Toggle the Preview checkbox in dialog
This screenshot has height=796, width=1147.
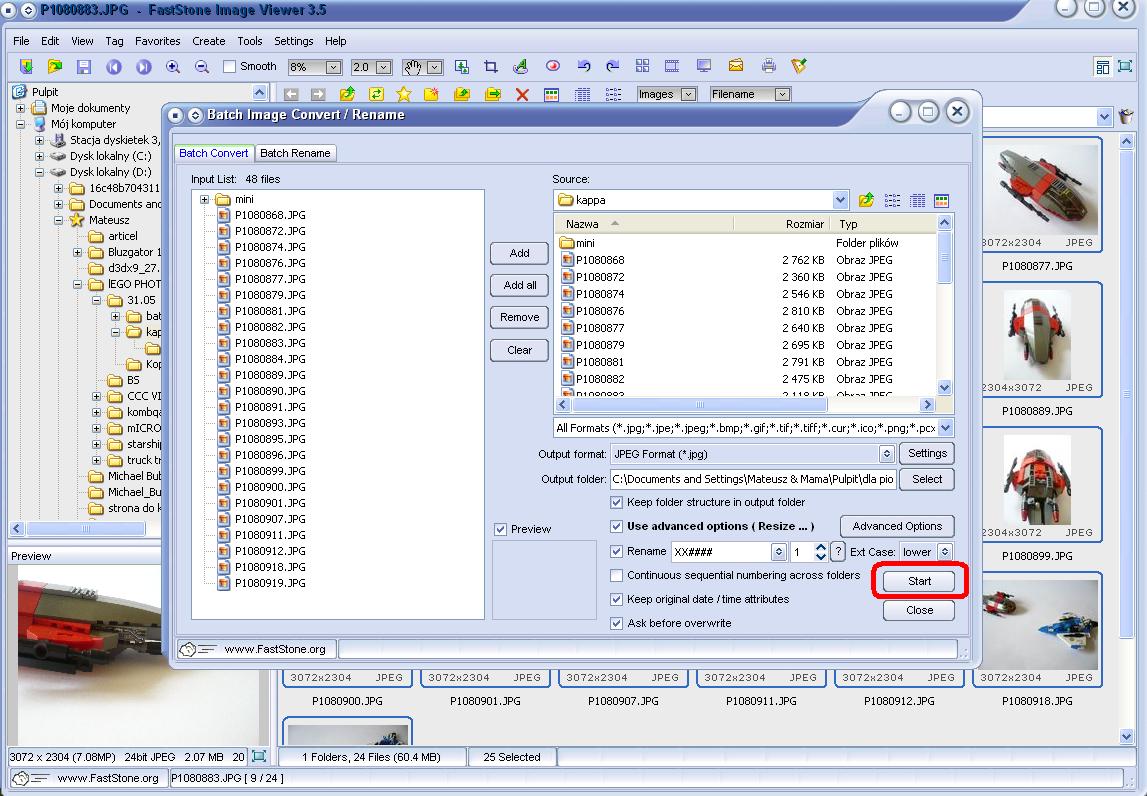(500, 530)
